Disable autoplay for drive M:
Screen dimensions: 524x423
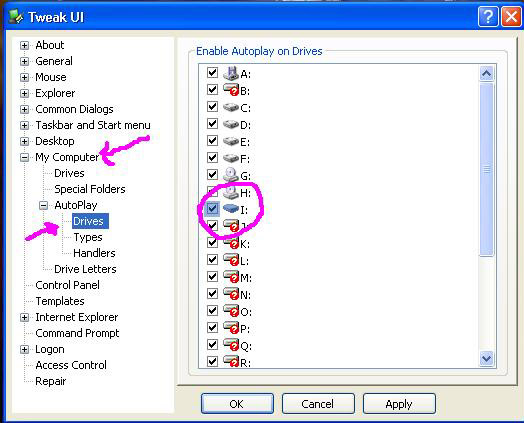(x=213, y=277)
